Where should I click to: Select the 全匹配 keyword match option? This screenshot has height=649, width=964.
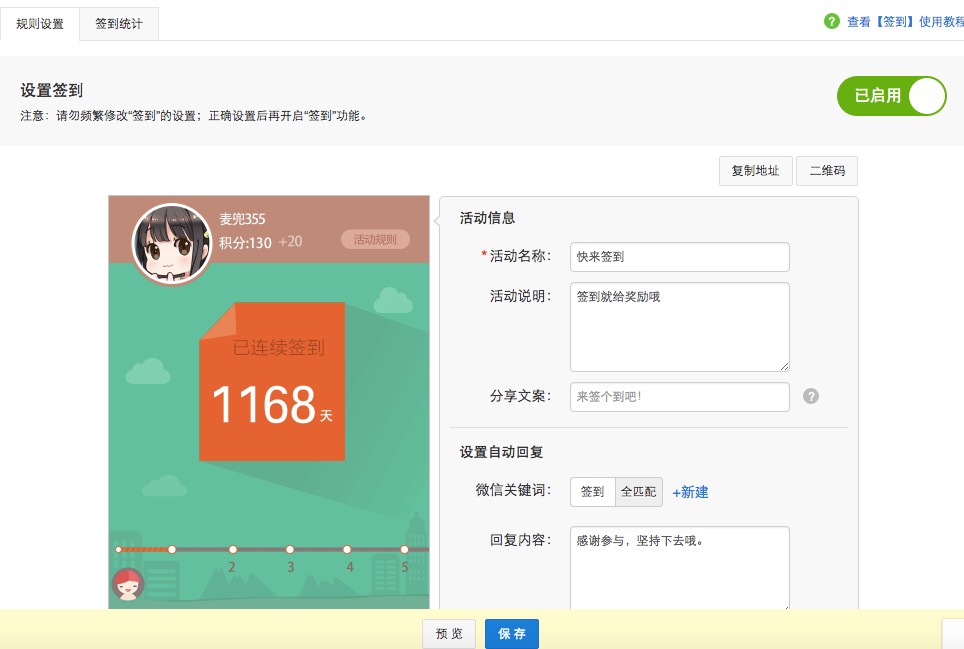tap(639, 492)
